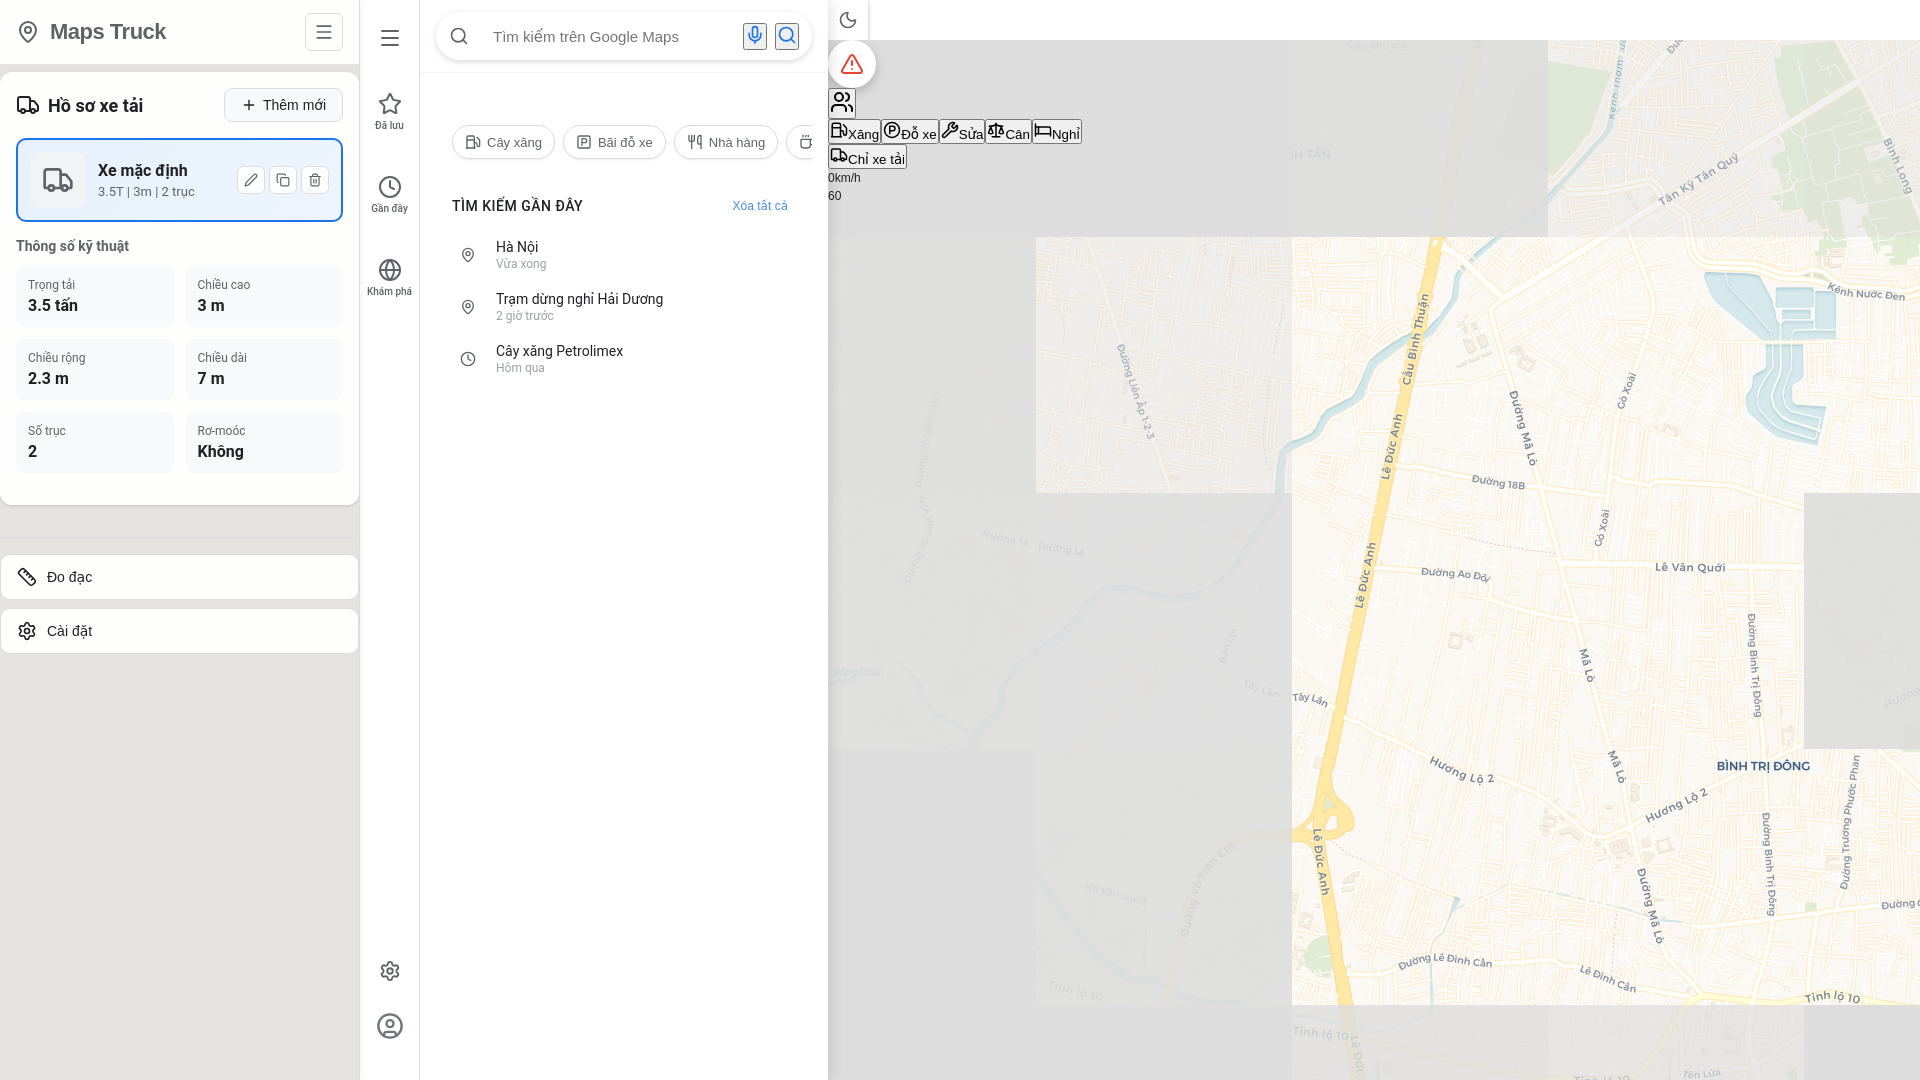Filter by Cây xăng chip
The width and height of the screenshot is (1920, 1080).
pyautogui.click(x=503, y=142)
